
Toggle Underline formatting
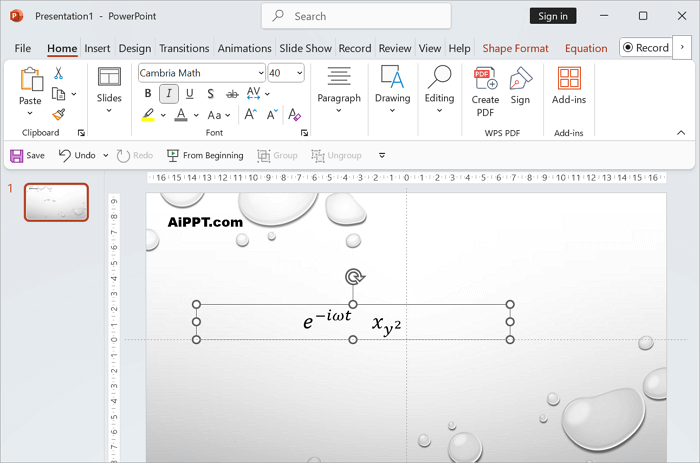[x=190, y=94]
